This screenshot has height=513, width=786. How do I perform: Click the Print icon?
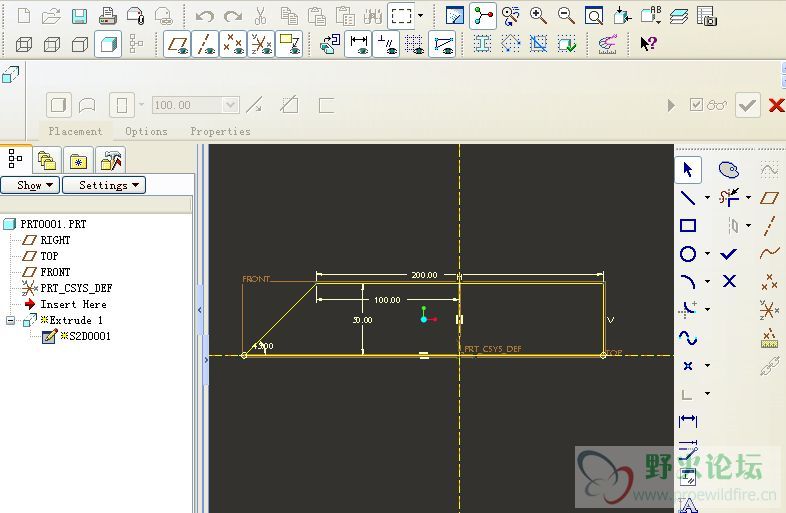pyautogui.click(x=107, y=16)
